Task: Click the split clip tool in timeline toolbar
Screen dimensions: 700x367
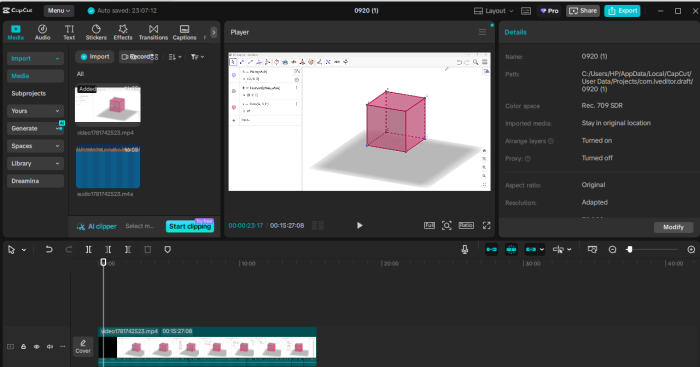Action: (x=88, y=250)
